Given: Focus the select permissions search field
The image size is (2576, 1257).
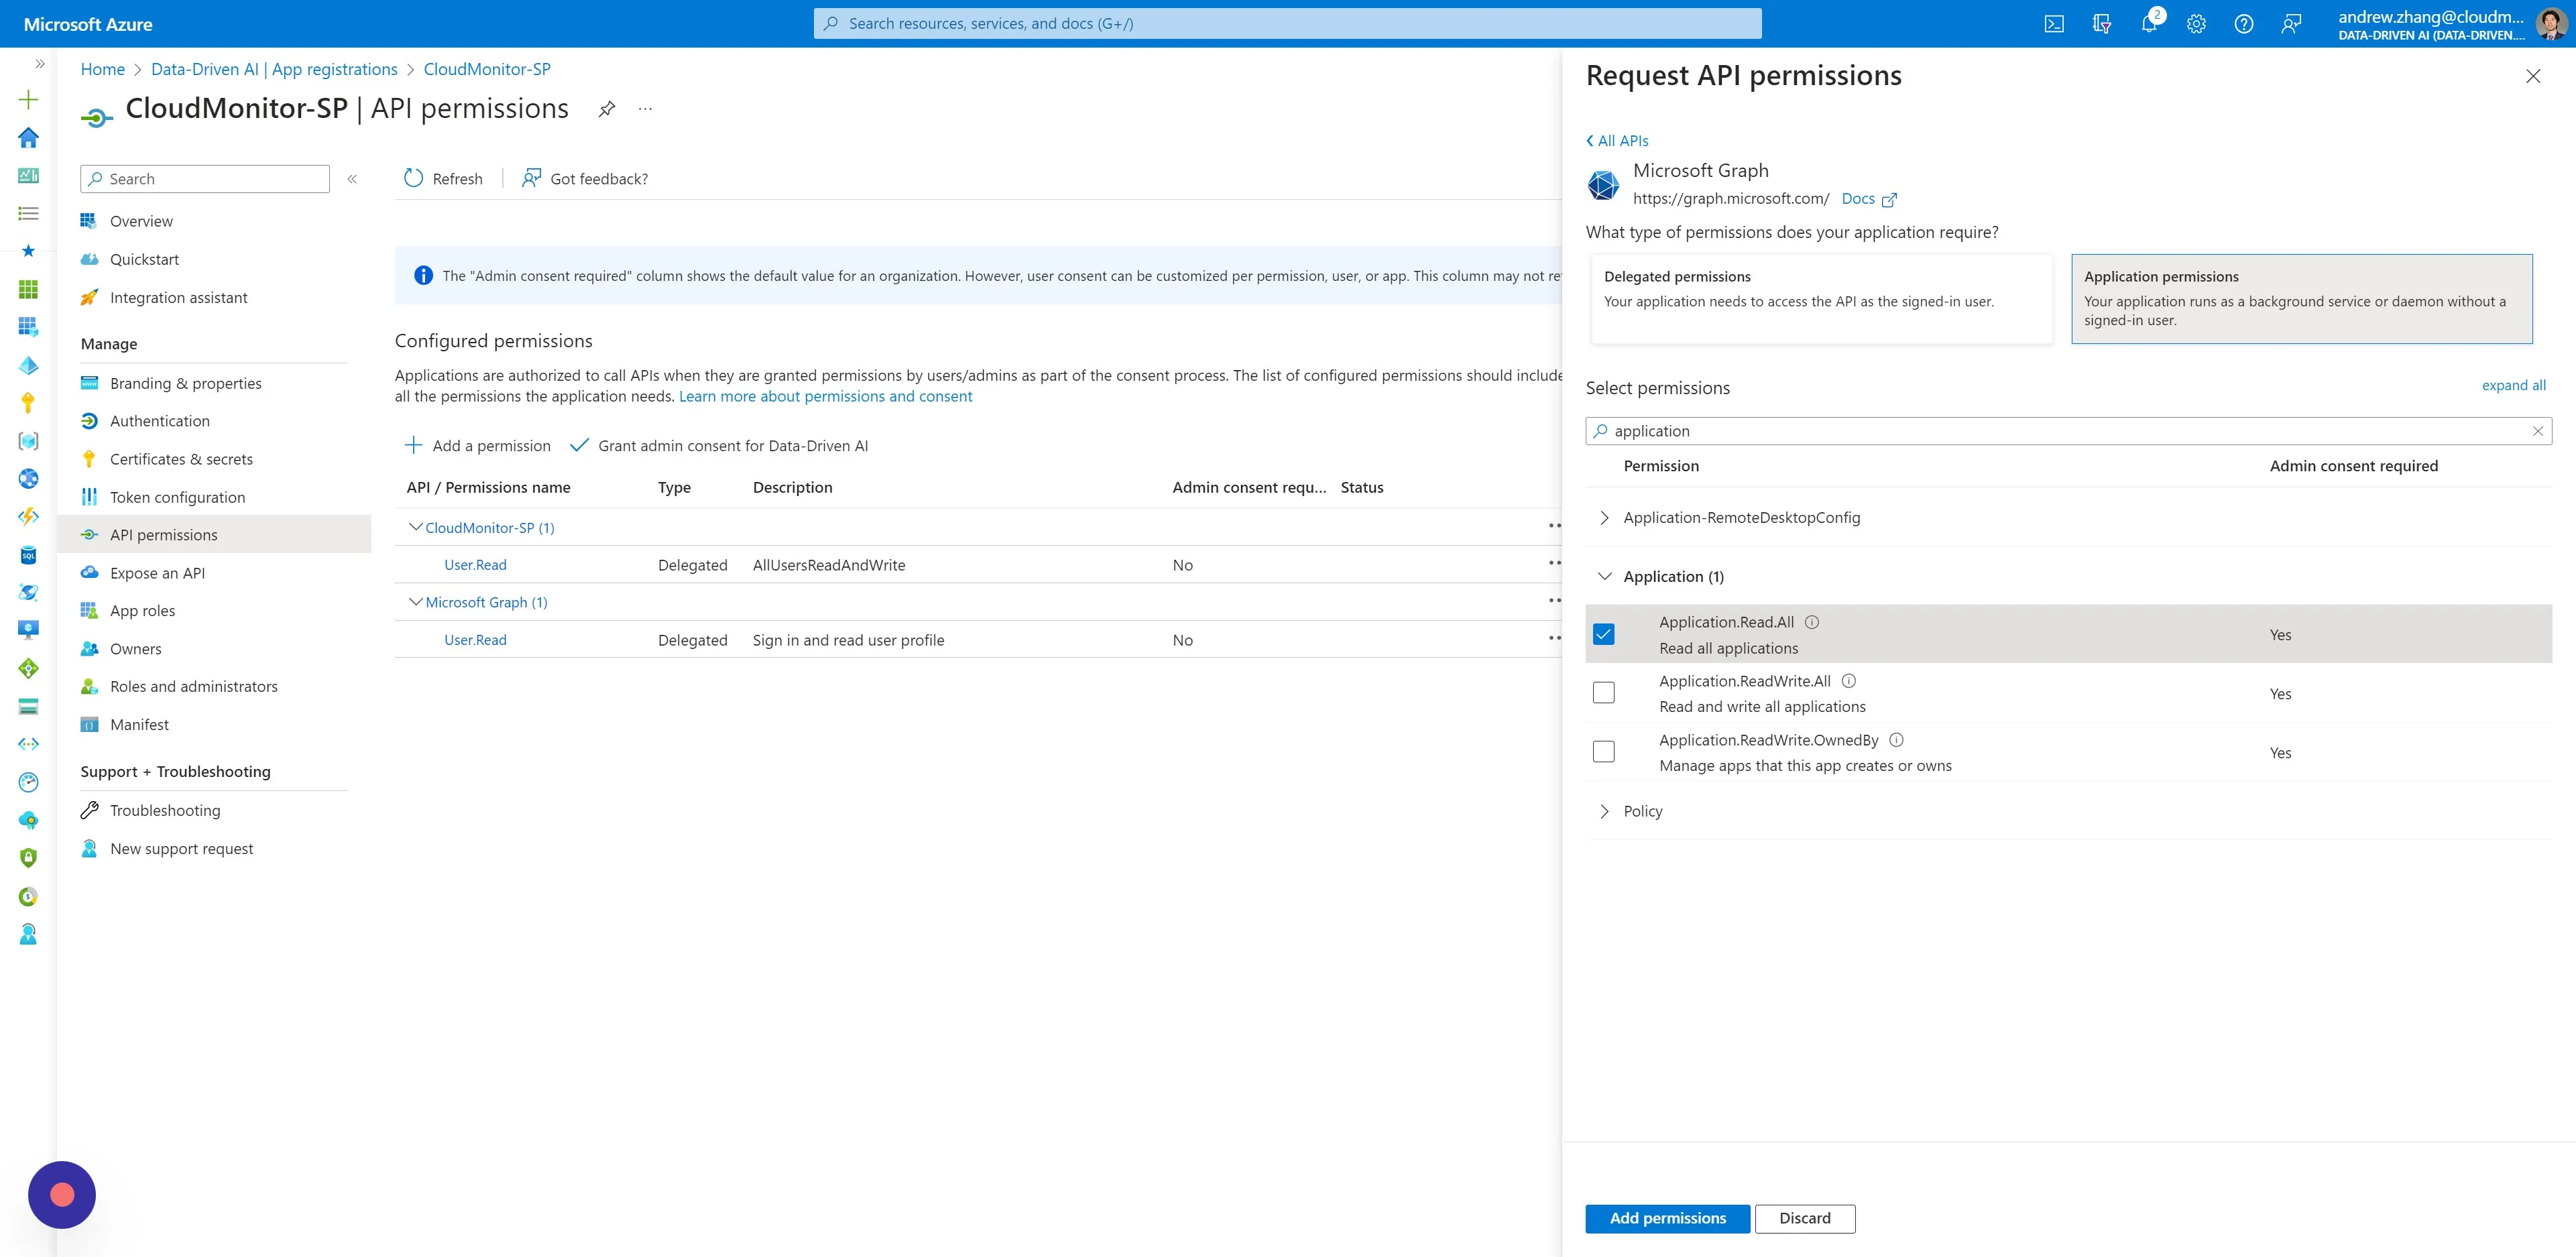Looking at the screenshot, I should pyautogui.click(x=2069, y=431).
